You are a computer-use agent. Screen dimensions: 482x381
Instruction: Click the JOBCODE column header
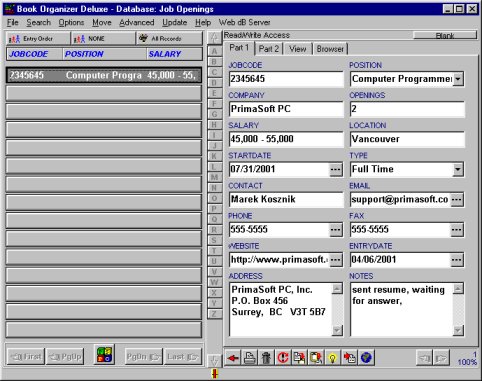[x=35, y=54]
